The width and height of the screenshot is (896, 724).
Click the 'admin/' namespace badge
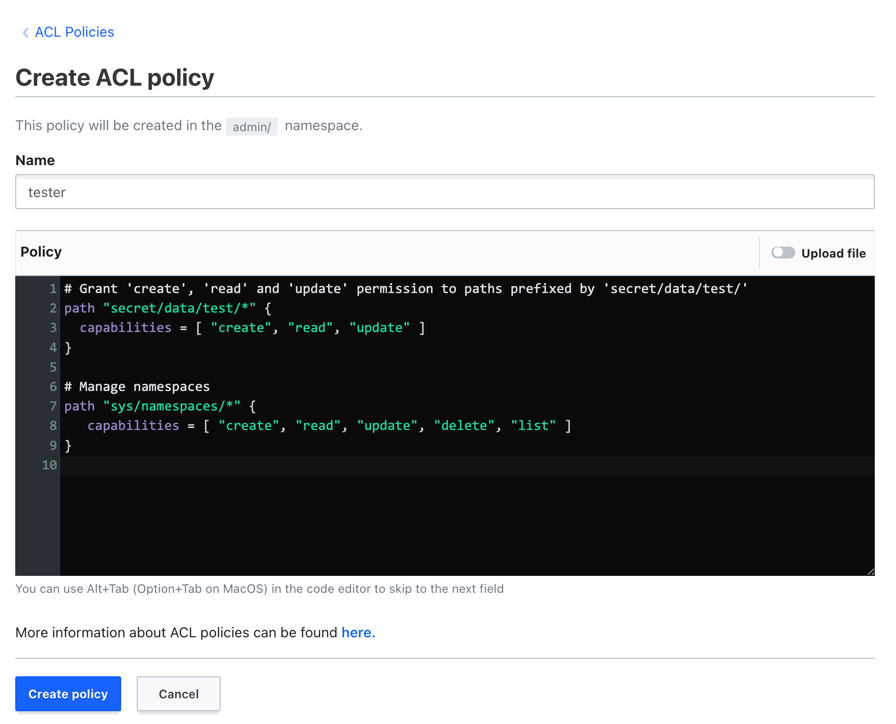[x=251, y=127]
